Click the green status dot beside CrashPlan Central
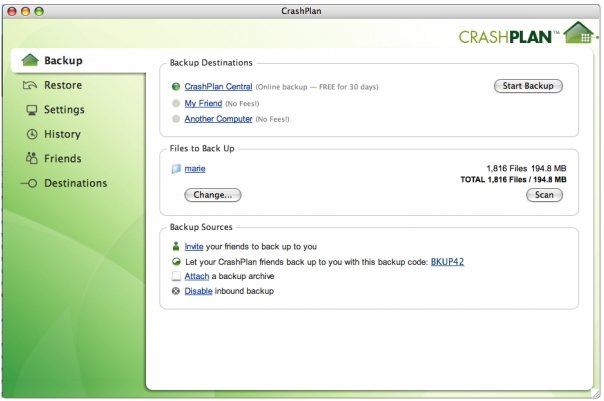 [176, 87]
